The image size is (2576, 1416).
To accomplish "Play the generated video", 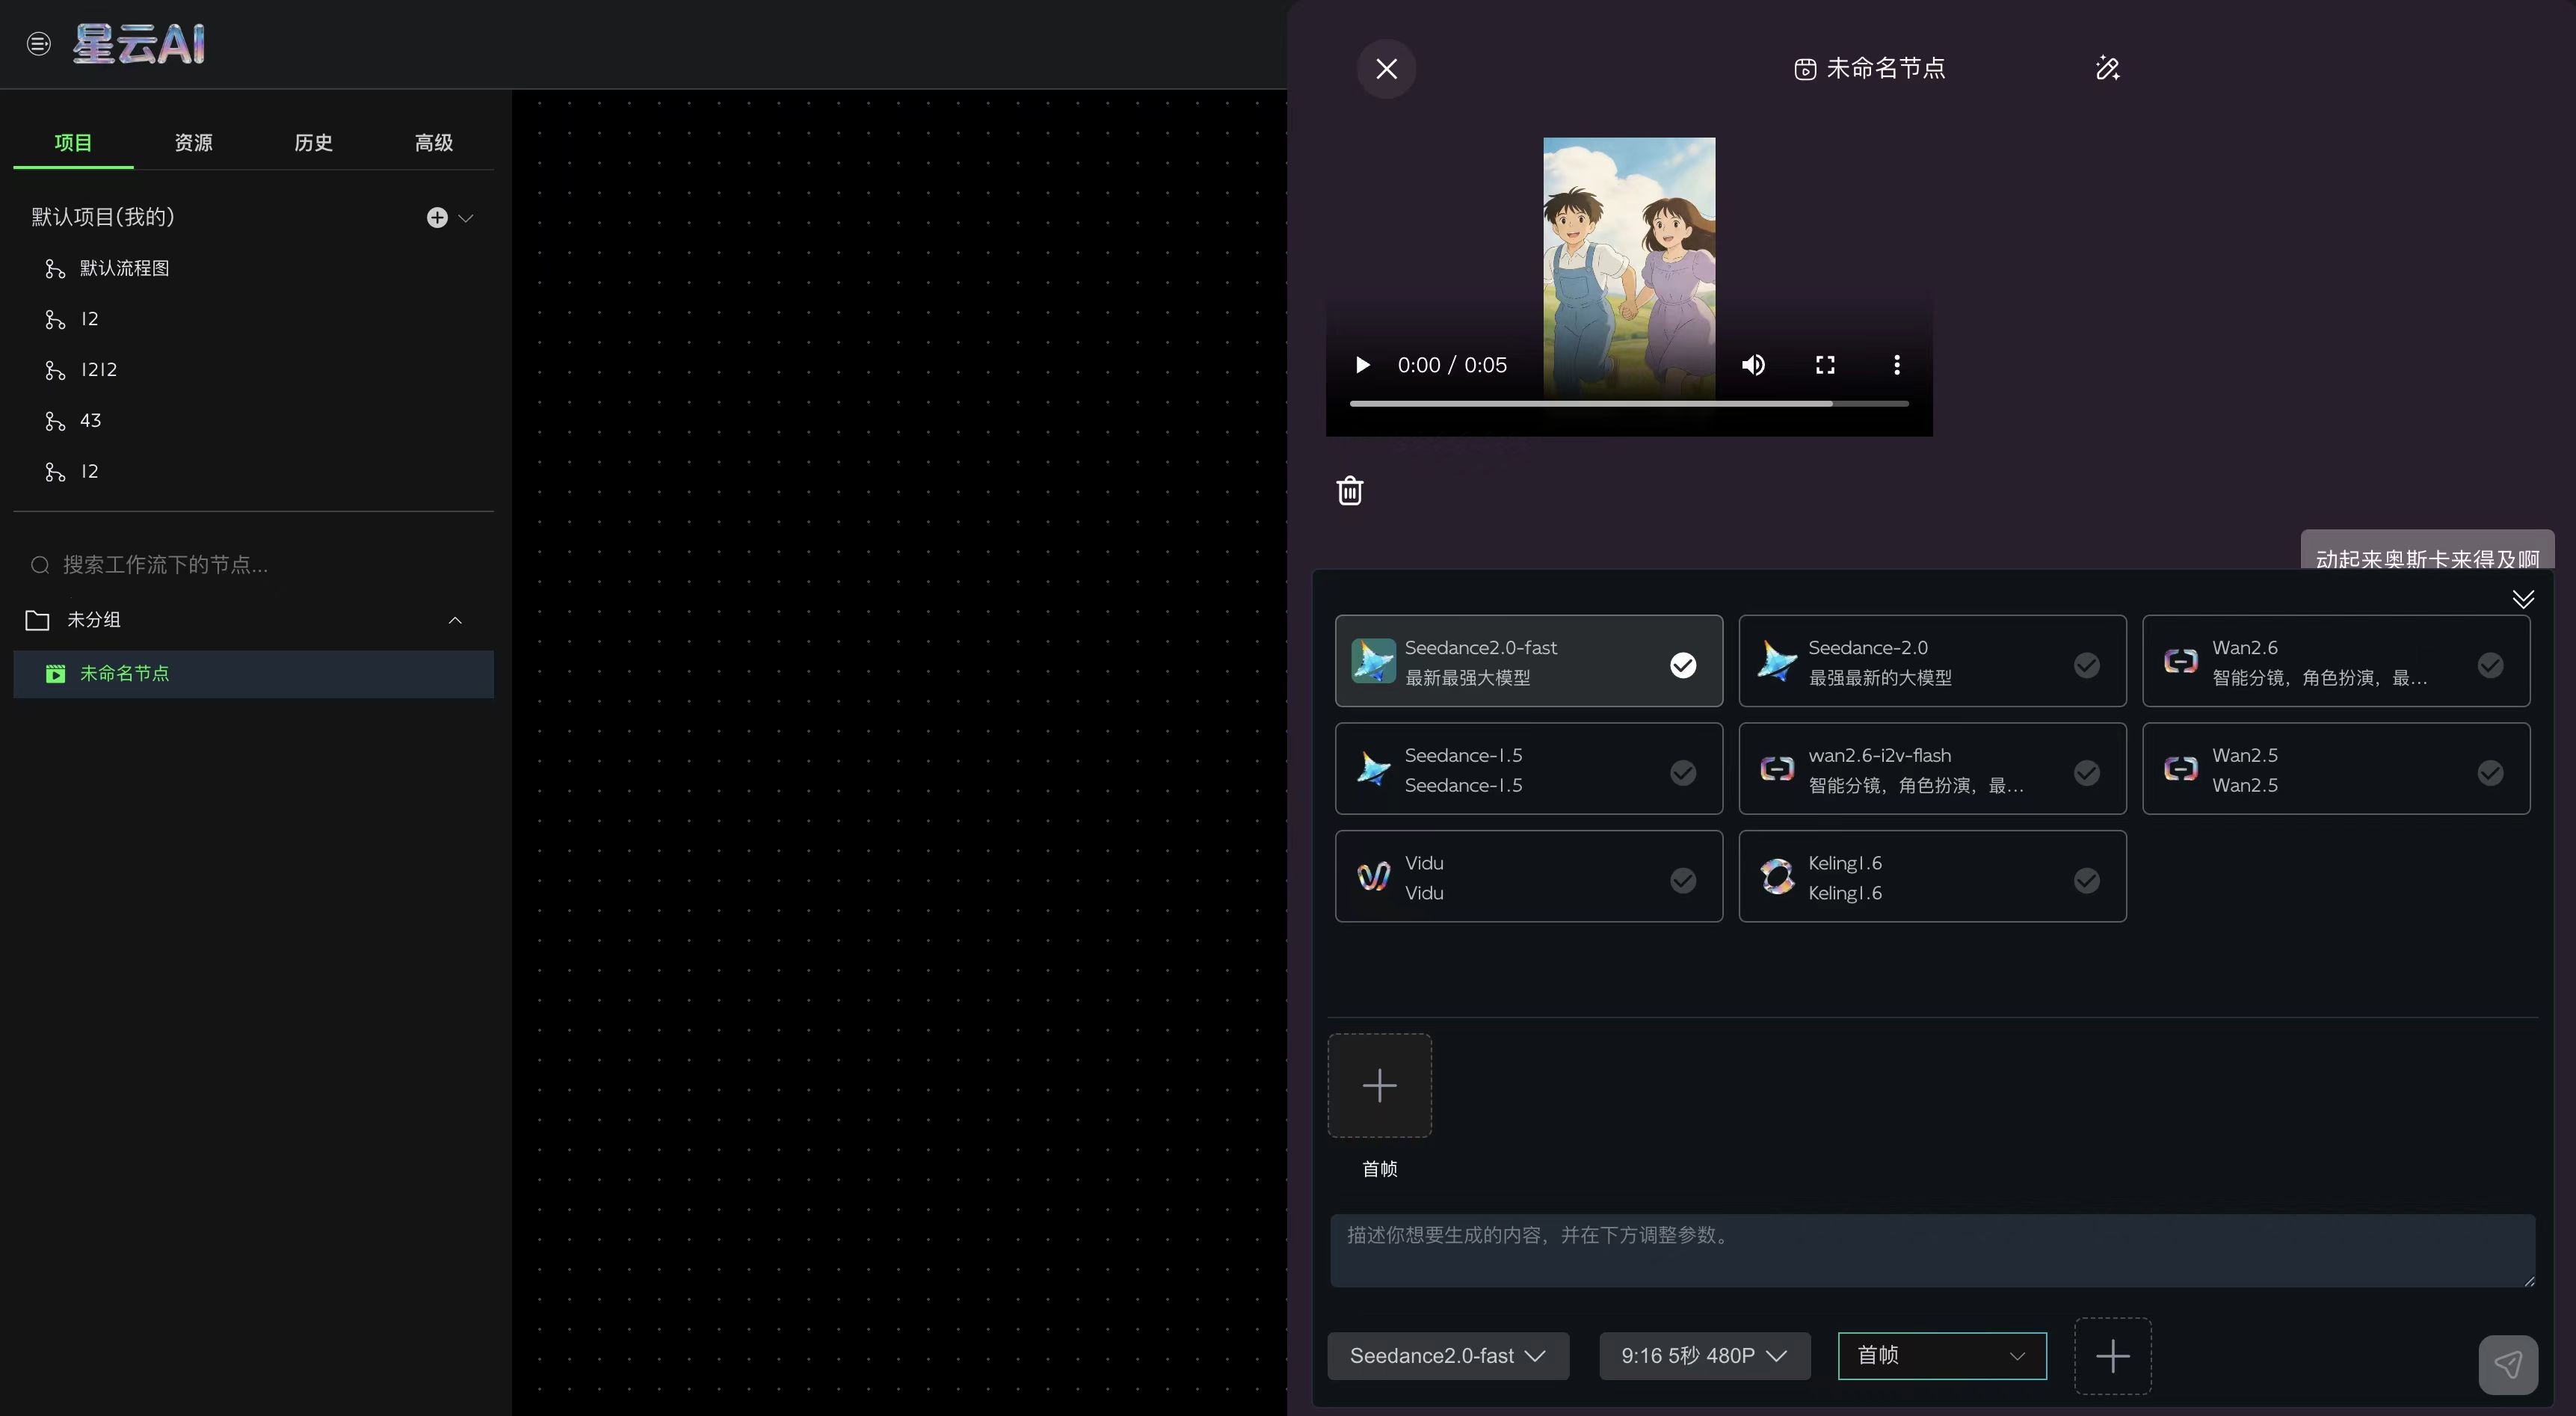I will pyautogui.click(x=1362, y=365).
